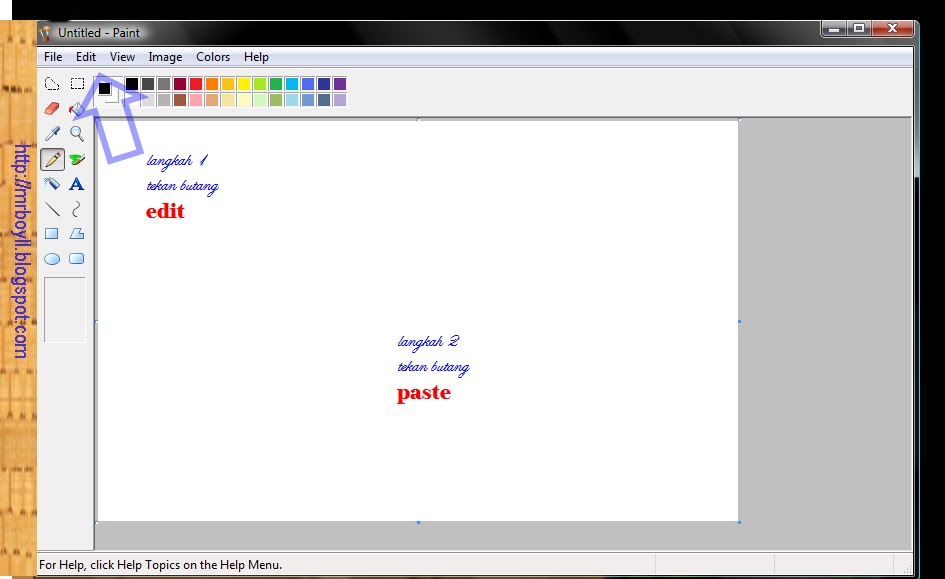Pick the Rectangle shape tool
The height and width of the screenshot is (579, 945).
coord(52,234)
